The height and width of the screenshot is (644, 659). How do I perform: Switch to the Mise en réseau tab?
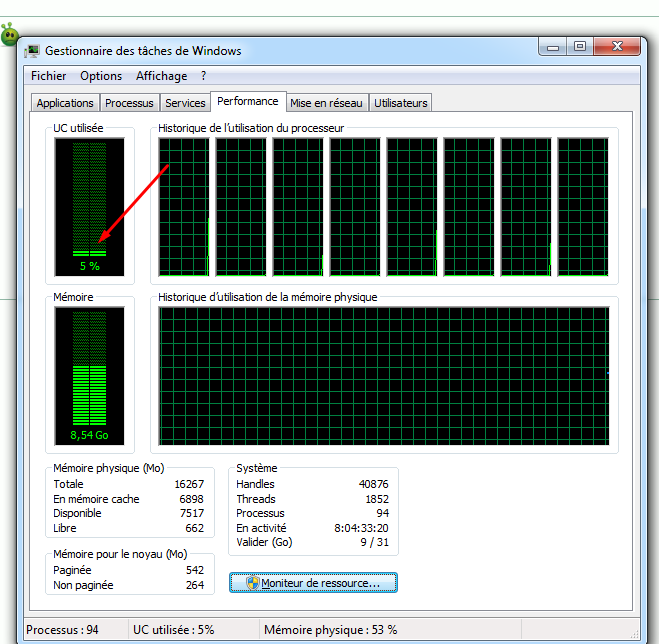point(326,103)
